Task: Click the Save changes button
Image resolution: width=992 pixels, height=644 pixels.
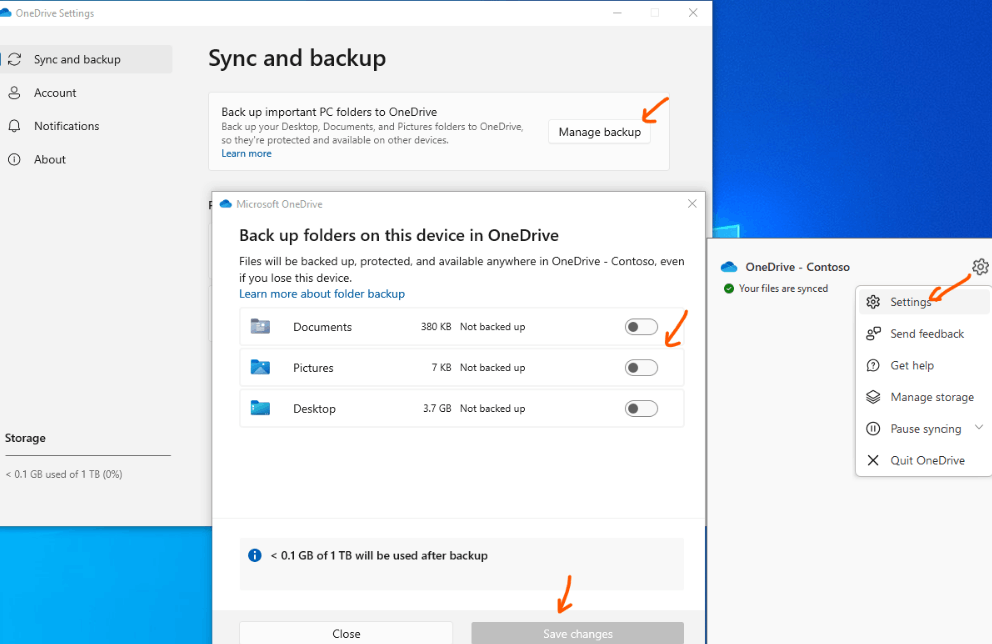Action: (x=578, y=633)
